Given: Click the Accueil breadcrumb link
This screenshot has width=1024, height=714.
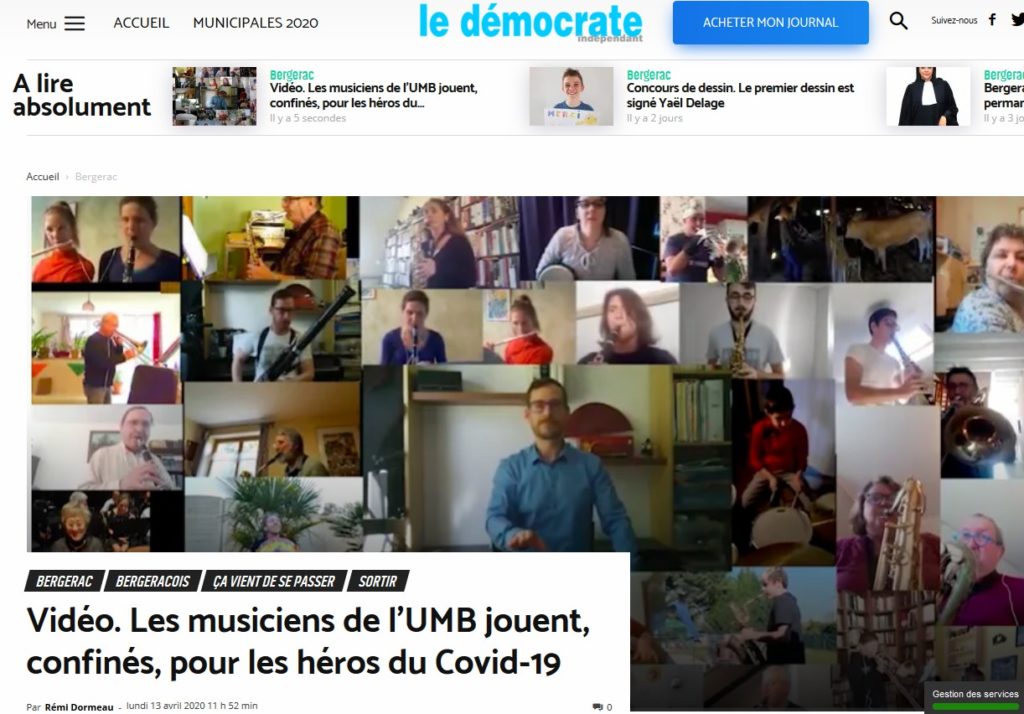Looking at the screenshot, I should pyautogui.click(x=42, y=176).
